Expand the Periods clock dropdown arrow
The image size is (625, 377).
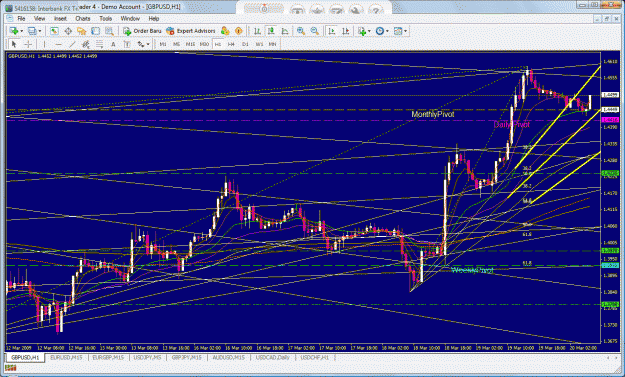click(387, 31)
